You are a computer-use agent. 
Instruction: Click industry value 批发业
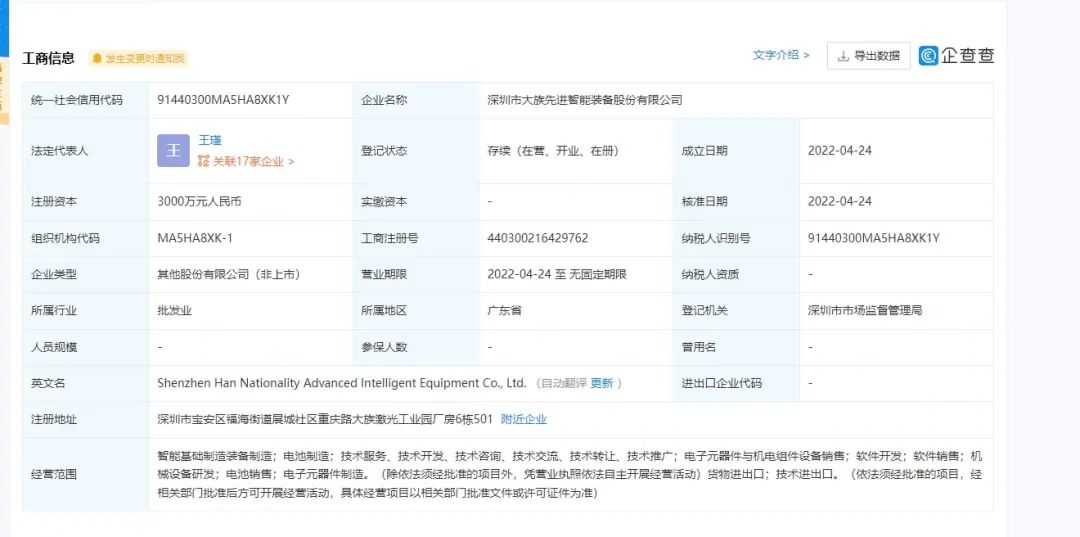[175, 310]
